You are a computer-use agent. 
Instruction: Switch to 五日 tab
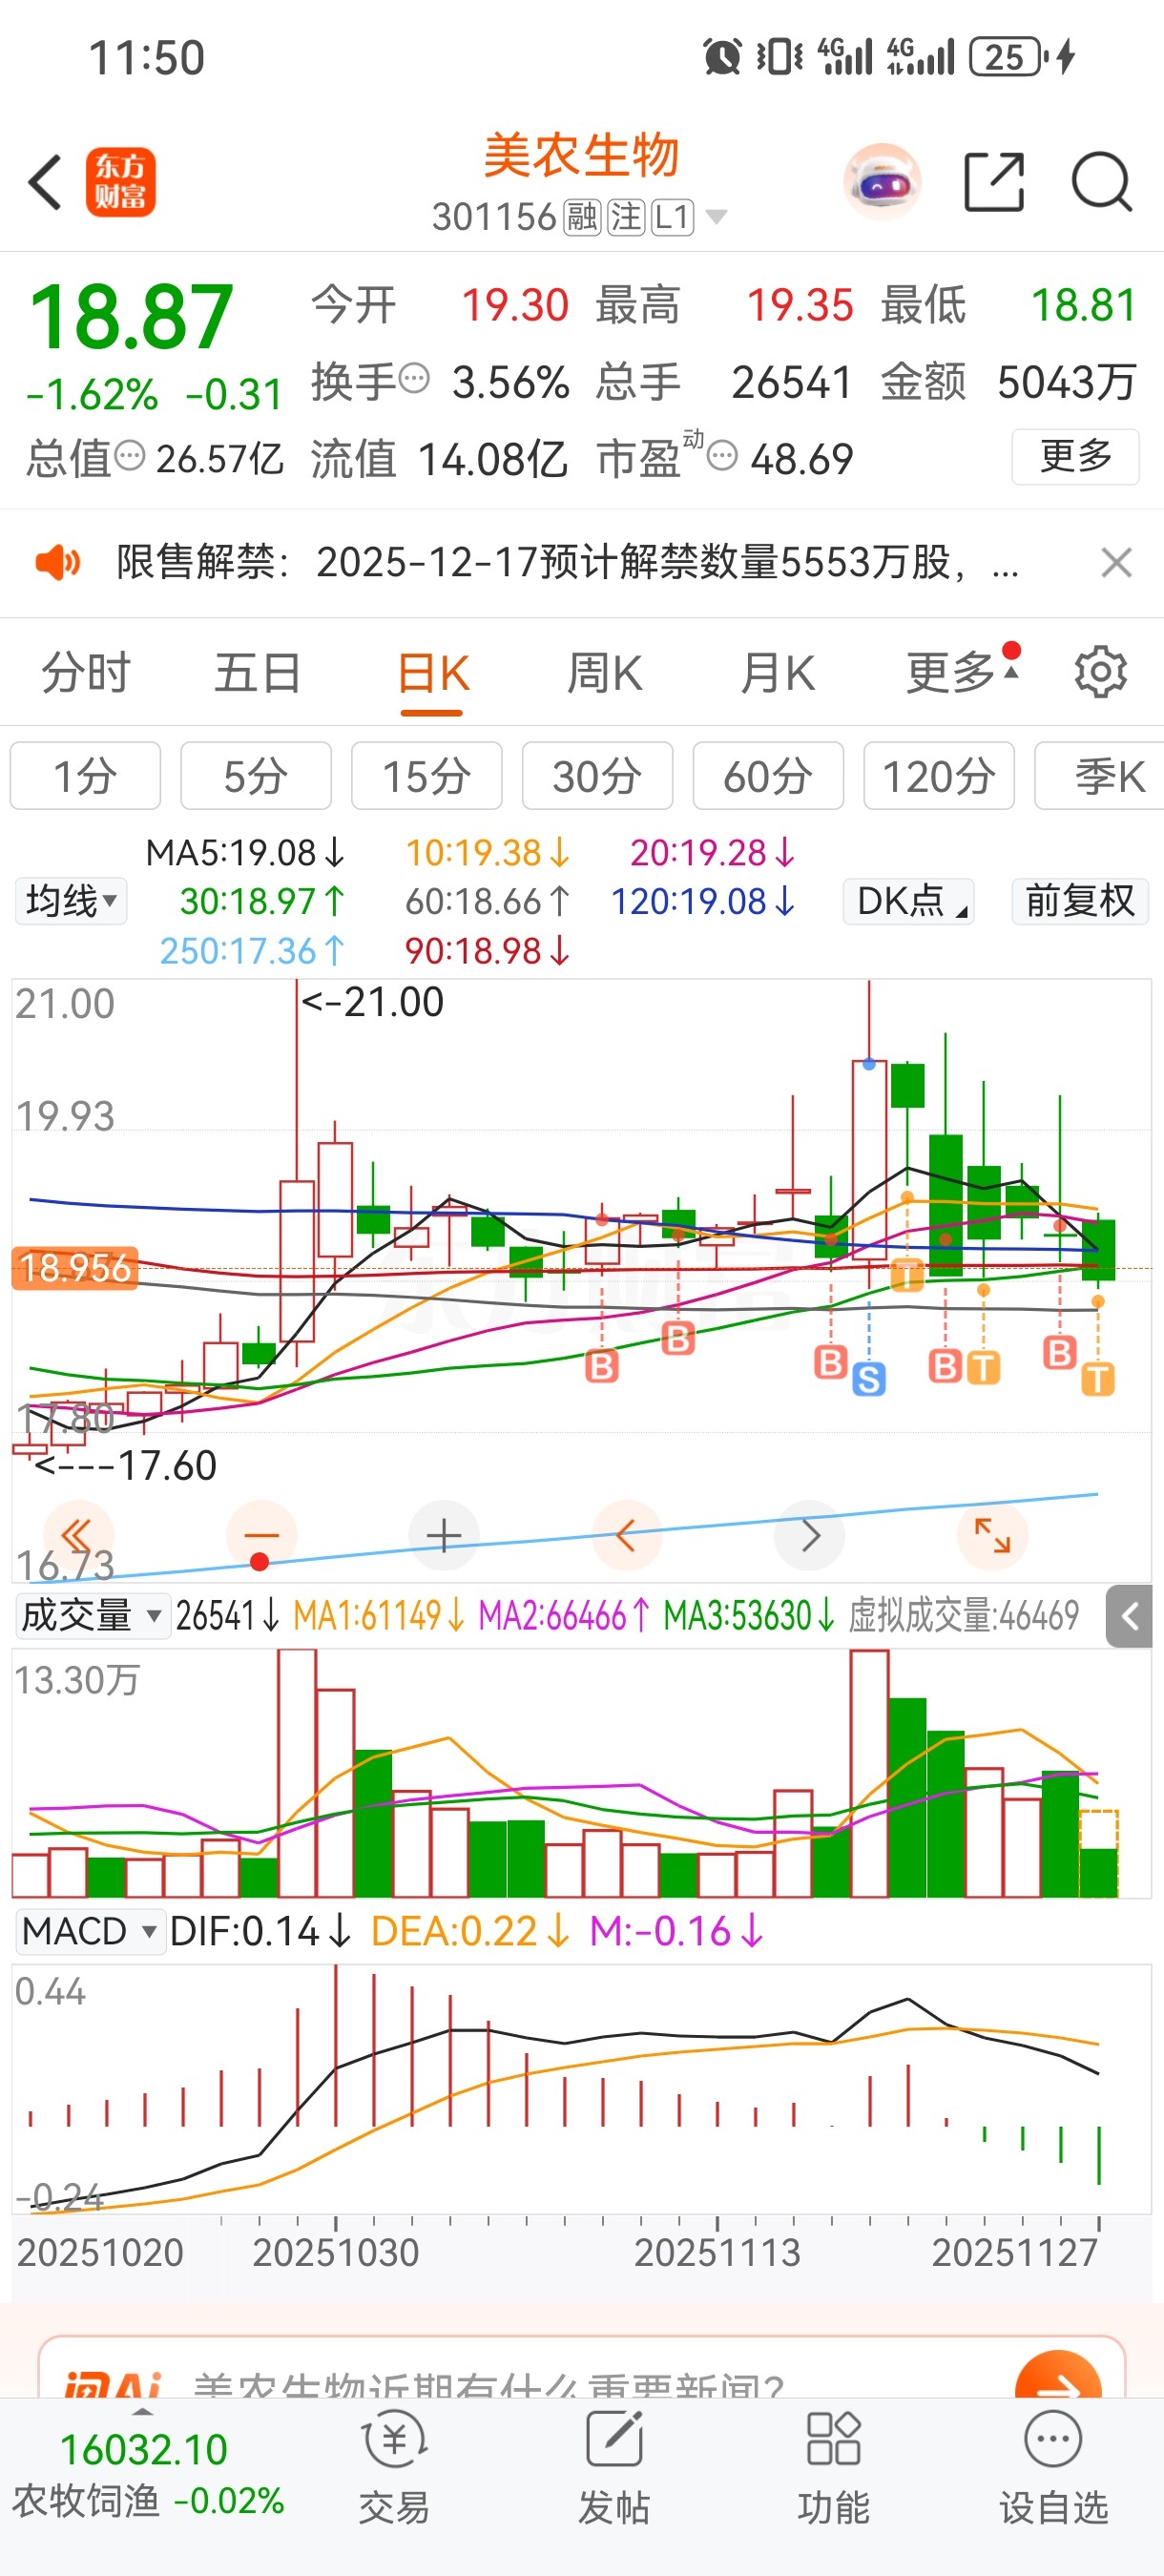coord(258,672)
